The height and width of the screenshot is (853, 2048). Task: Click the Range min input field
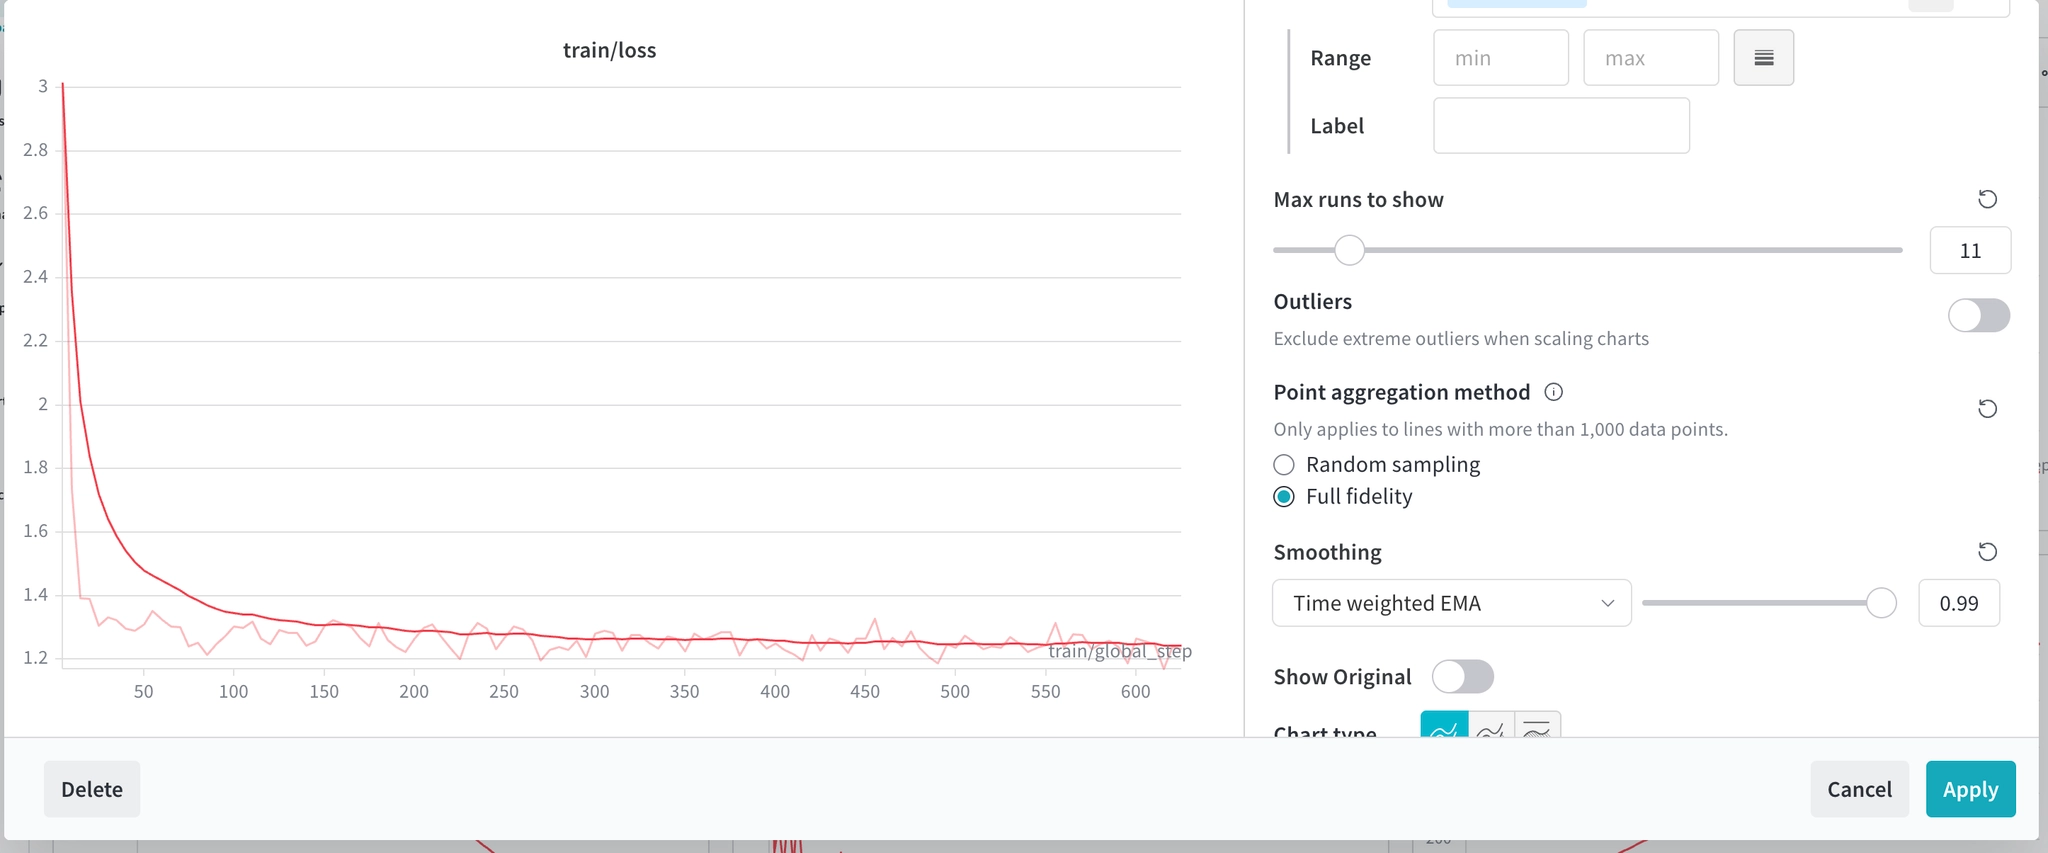pyautogui.click(x=1501, y=58)
